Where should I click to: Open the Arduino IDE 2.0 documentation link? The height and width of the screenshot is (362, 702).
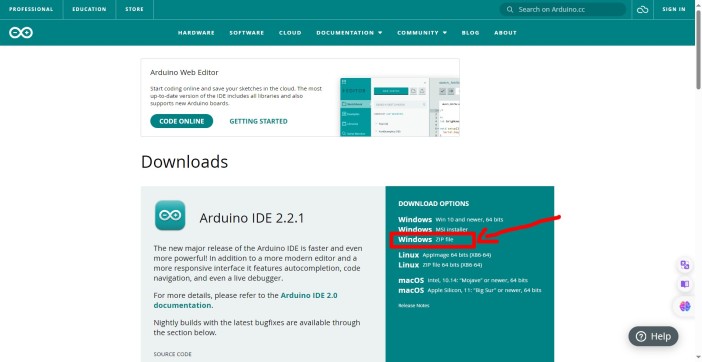pyautogui.click(x=245, y=300)
